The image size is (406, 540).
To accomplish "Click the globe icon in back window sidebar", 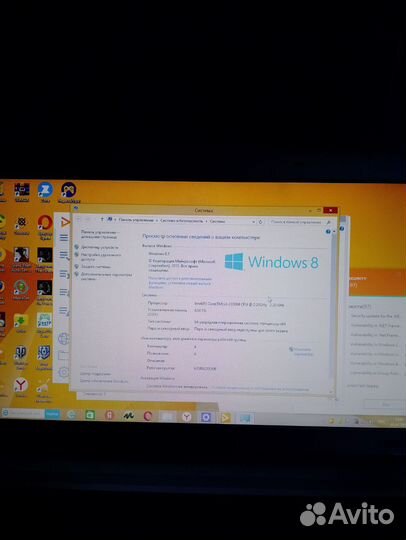I will click(64, 339).
